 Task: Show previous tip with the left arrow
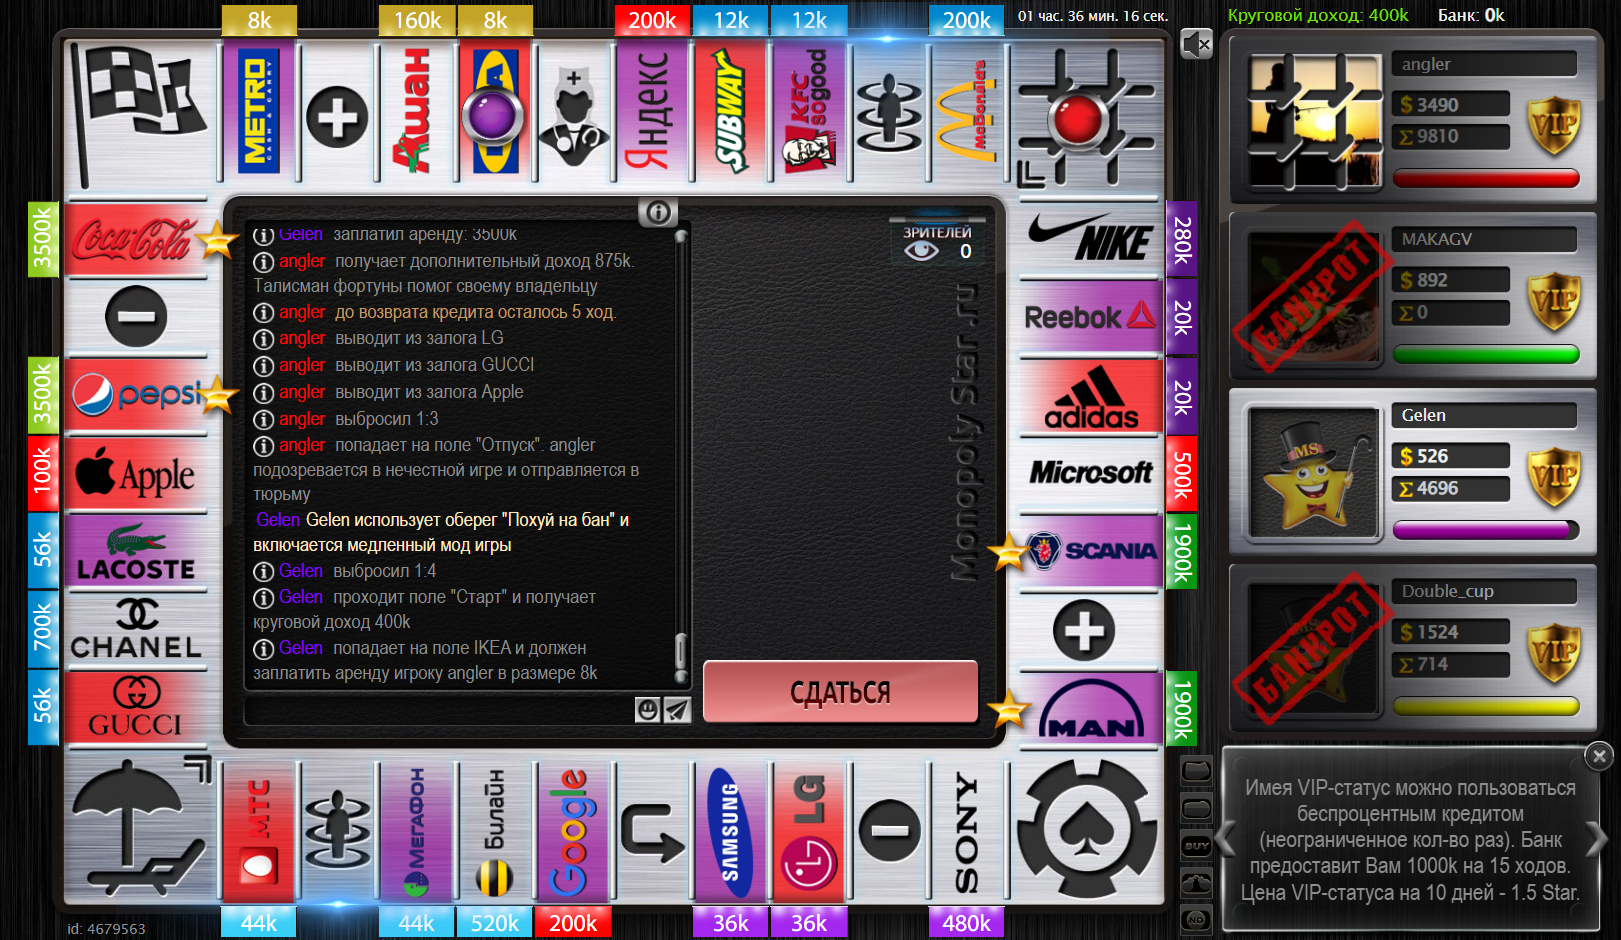tap(1227, 838)
